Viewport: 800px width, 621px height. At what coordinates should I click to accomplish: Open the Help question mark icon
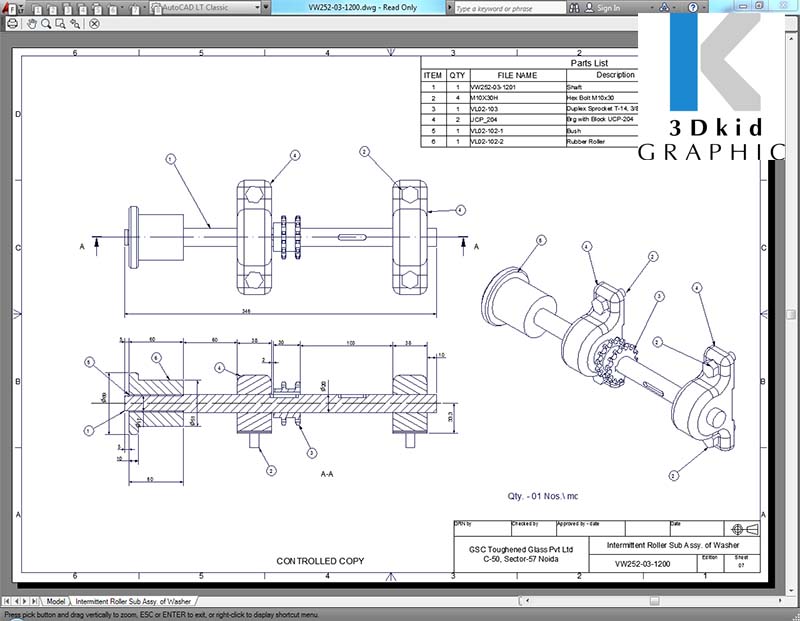[693, 8]
